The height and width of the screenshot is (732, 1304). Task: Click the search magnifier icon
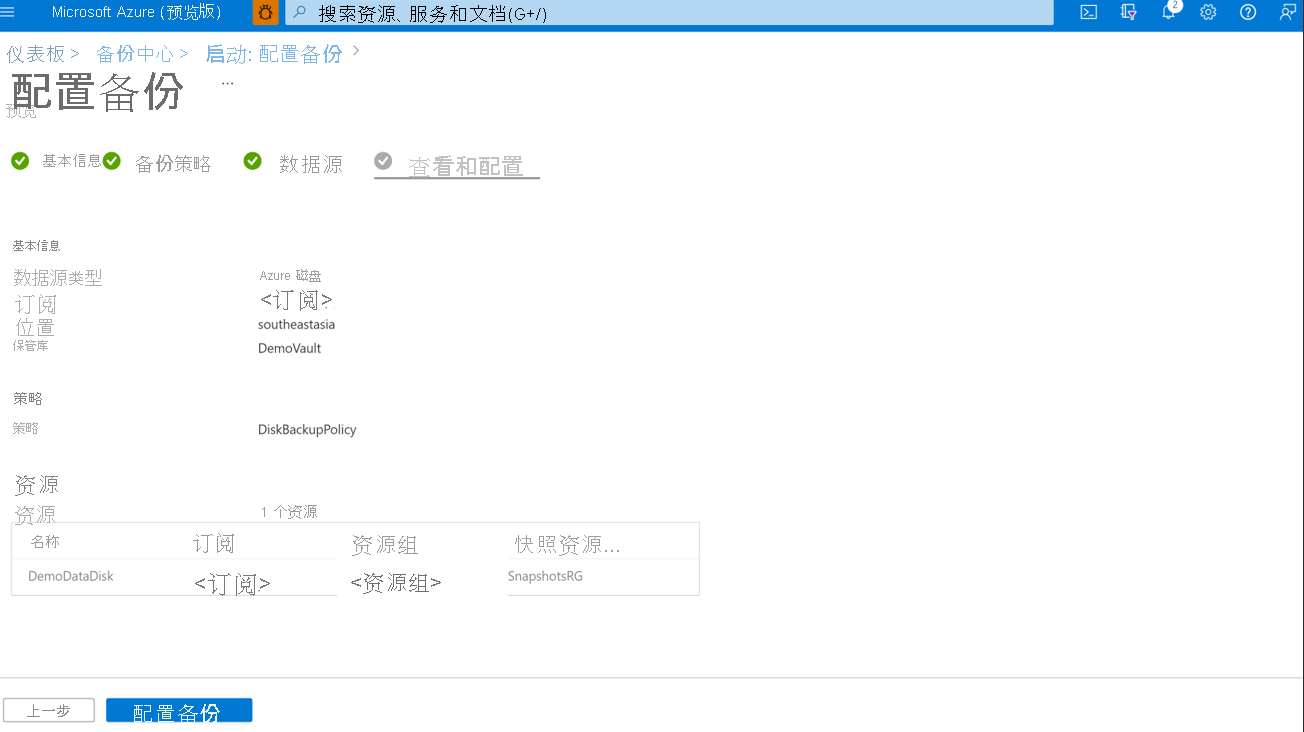tap(299, 13)
